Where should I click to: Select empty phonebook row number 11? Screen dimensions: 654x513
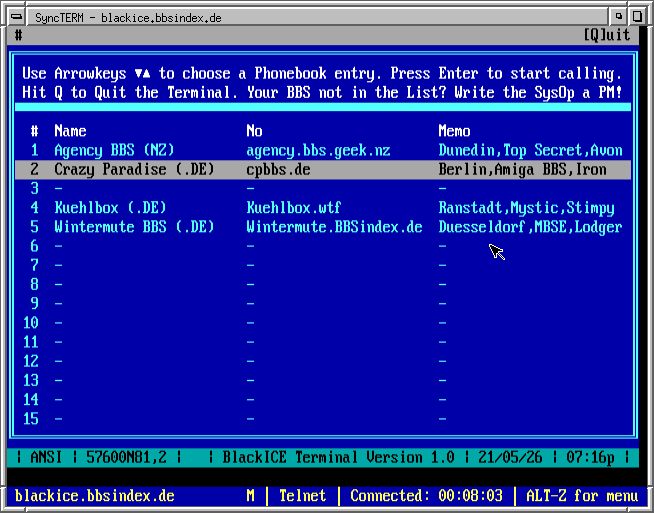point(323,342)
